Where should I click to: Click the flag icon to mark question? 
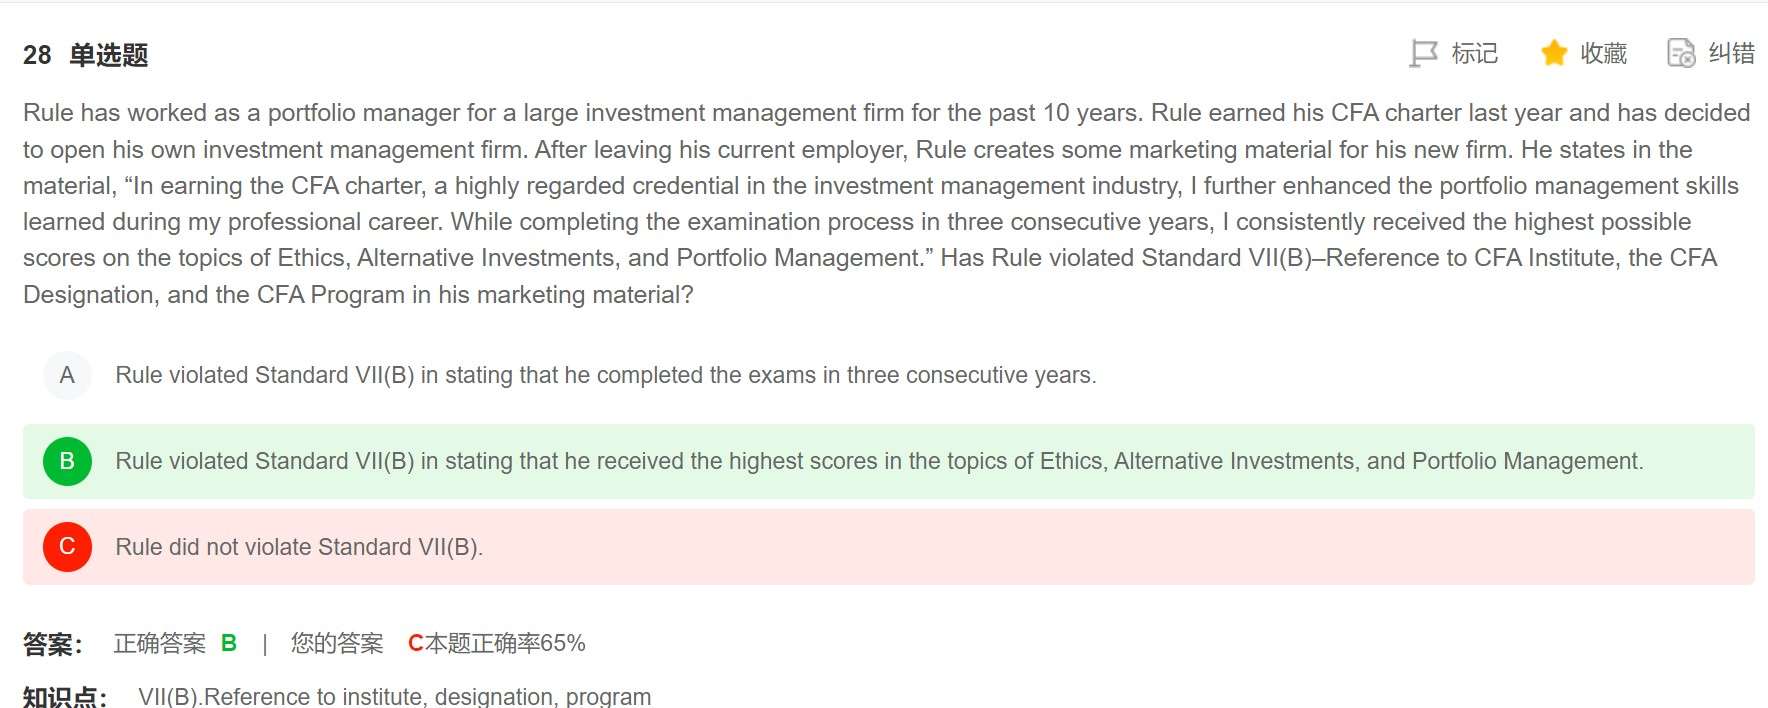point(1422,53)
